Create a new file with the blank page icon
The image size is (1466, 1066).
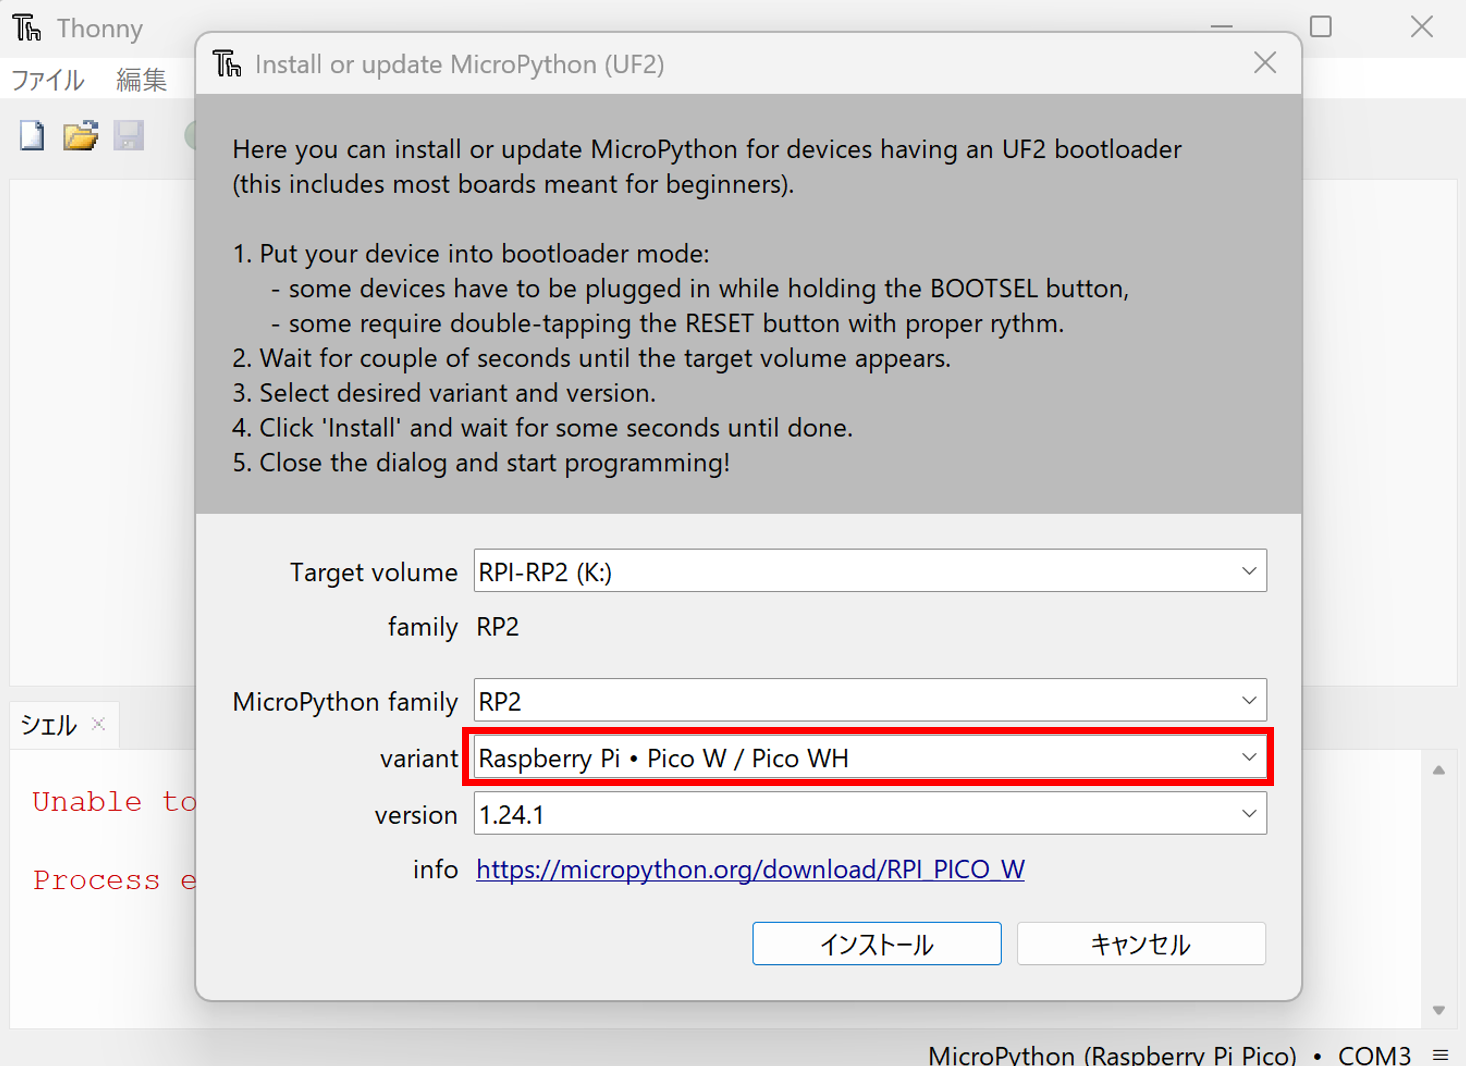point(30,135)
